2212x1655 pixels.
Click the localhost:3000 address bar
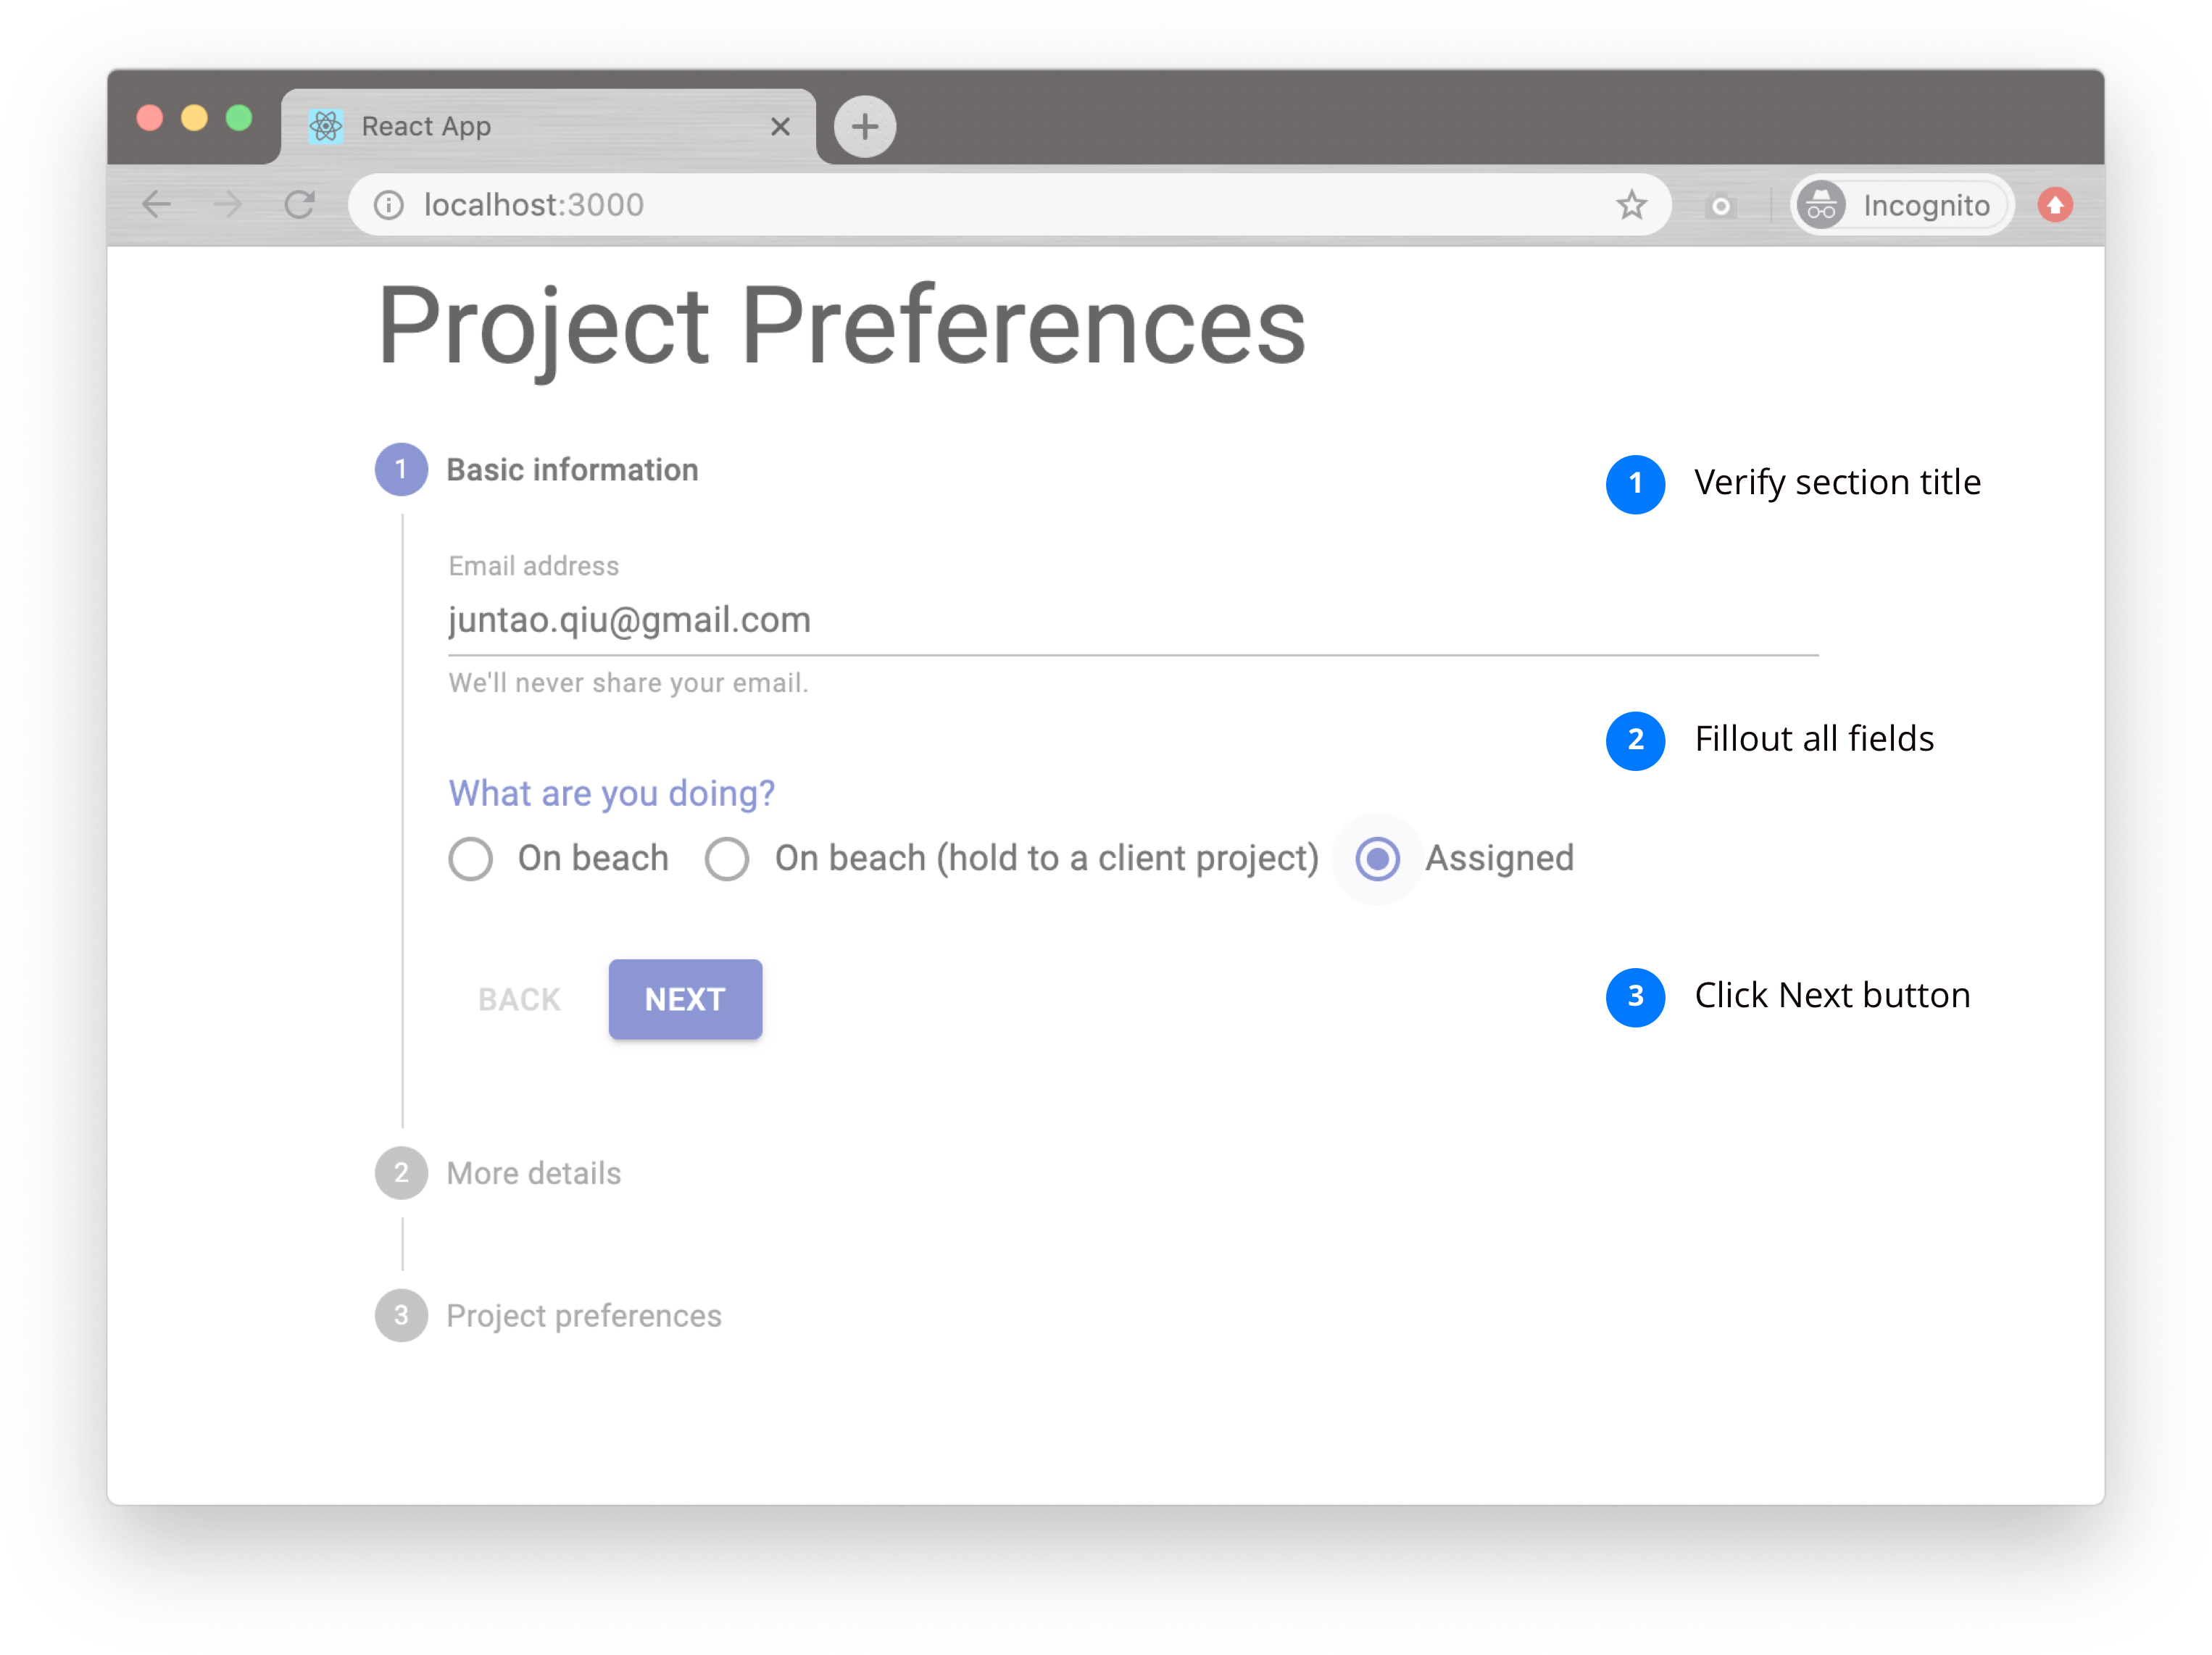click(1000, 205)
